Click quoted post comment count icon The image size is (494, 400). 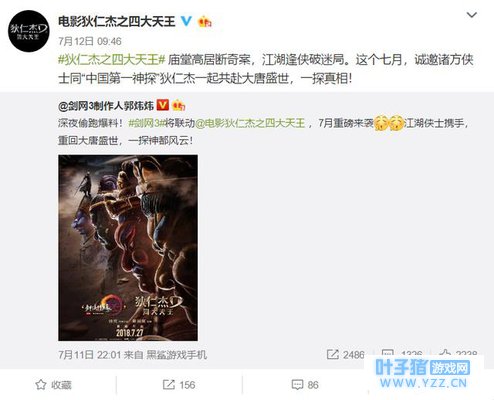click(388, 353)
